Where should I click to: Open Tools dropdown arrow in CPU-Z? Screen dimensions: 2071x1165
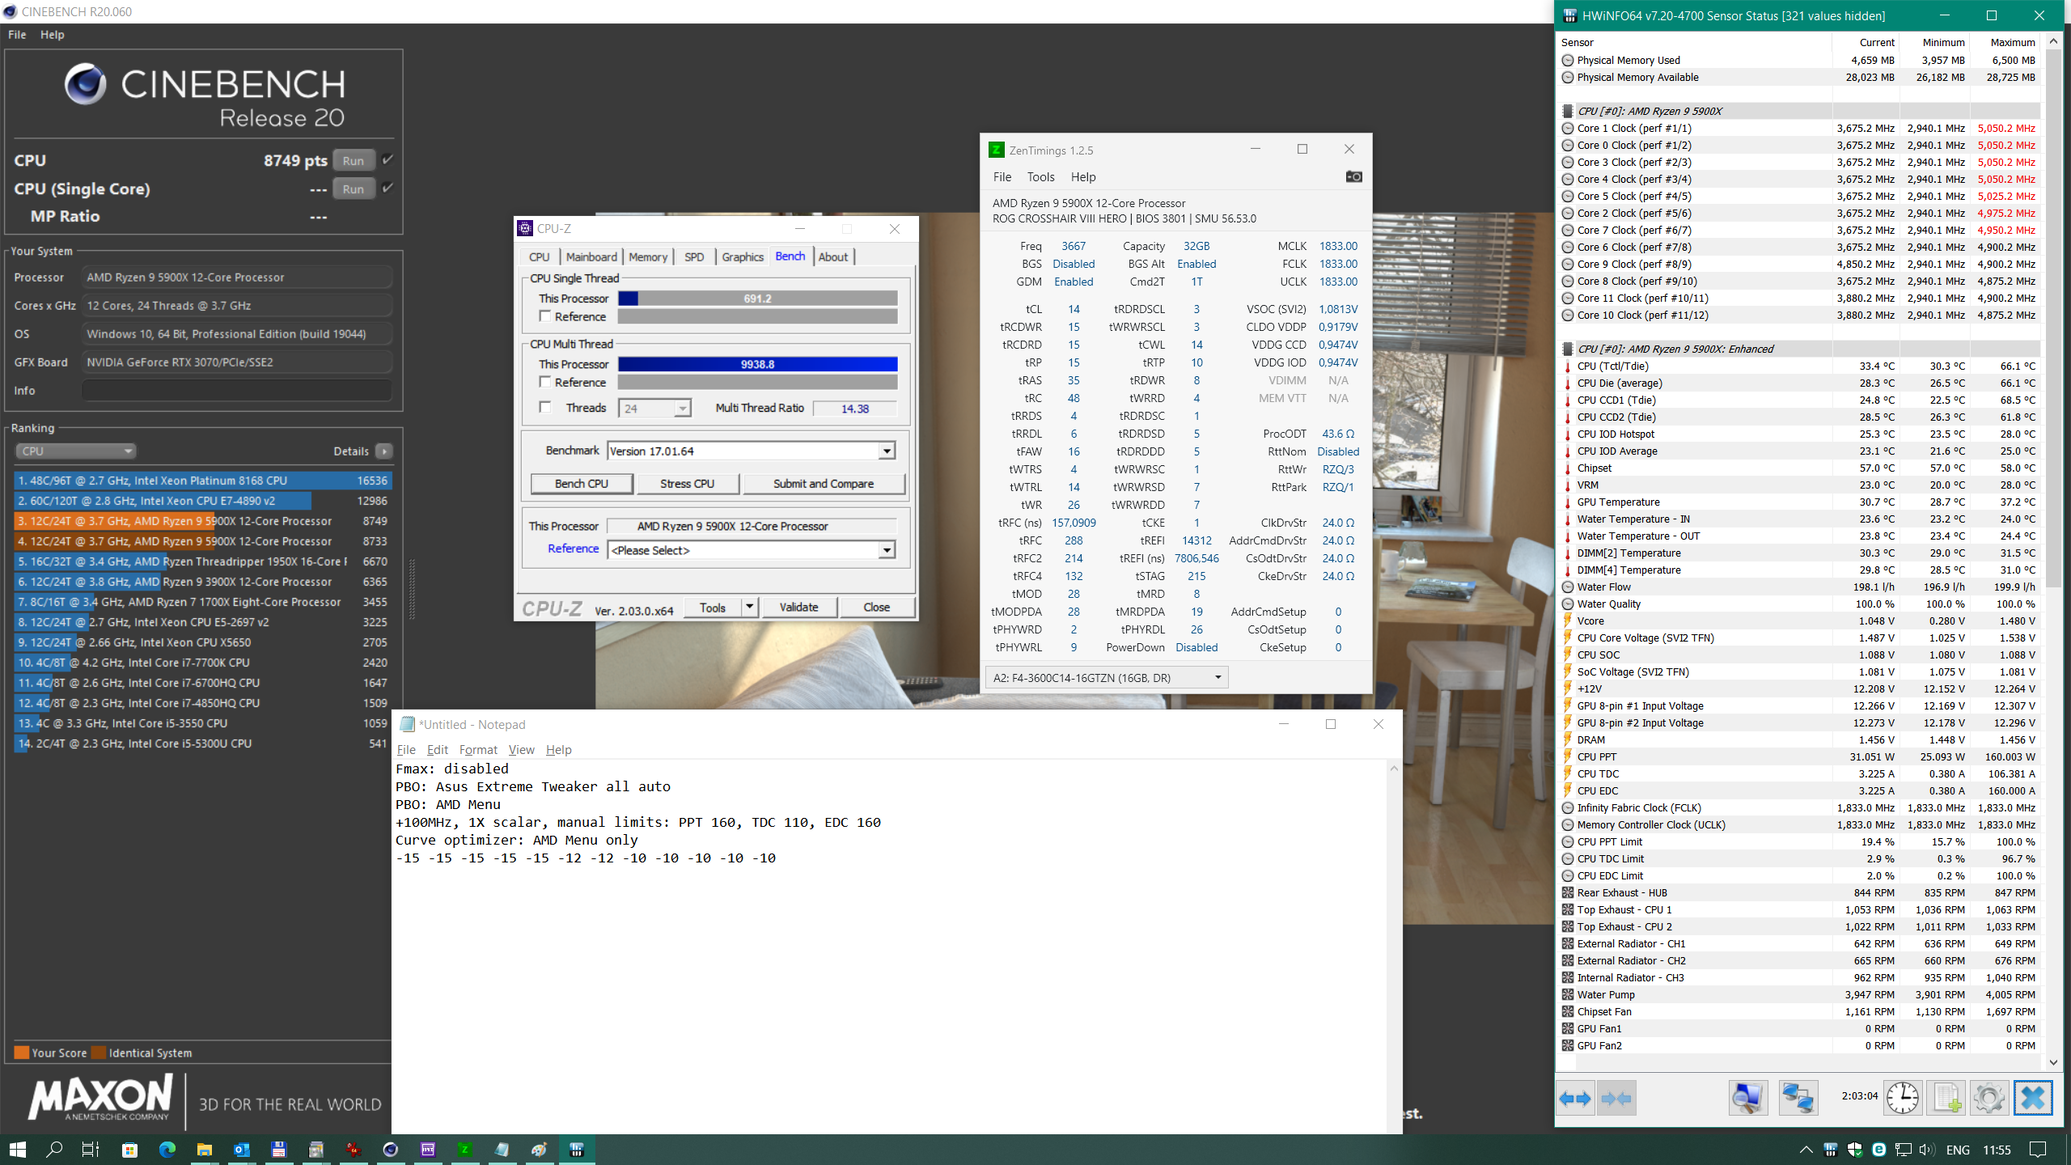[x=748, y=607]
